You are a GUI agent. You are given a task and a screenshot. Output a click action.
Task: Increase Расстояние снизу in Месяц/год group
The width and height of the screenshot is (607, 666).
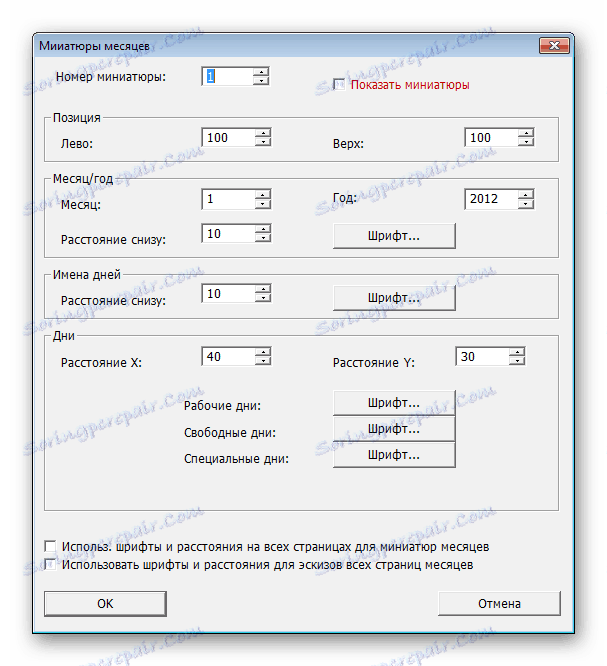coord(263,229)
